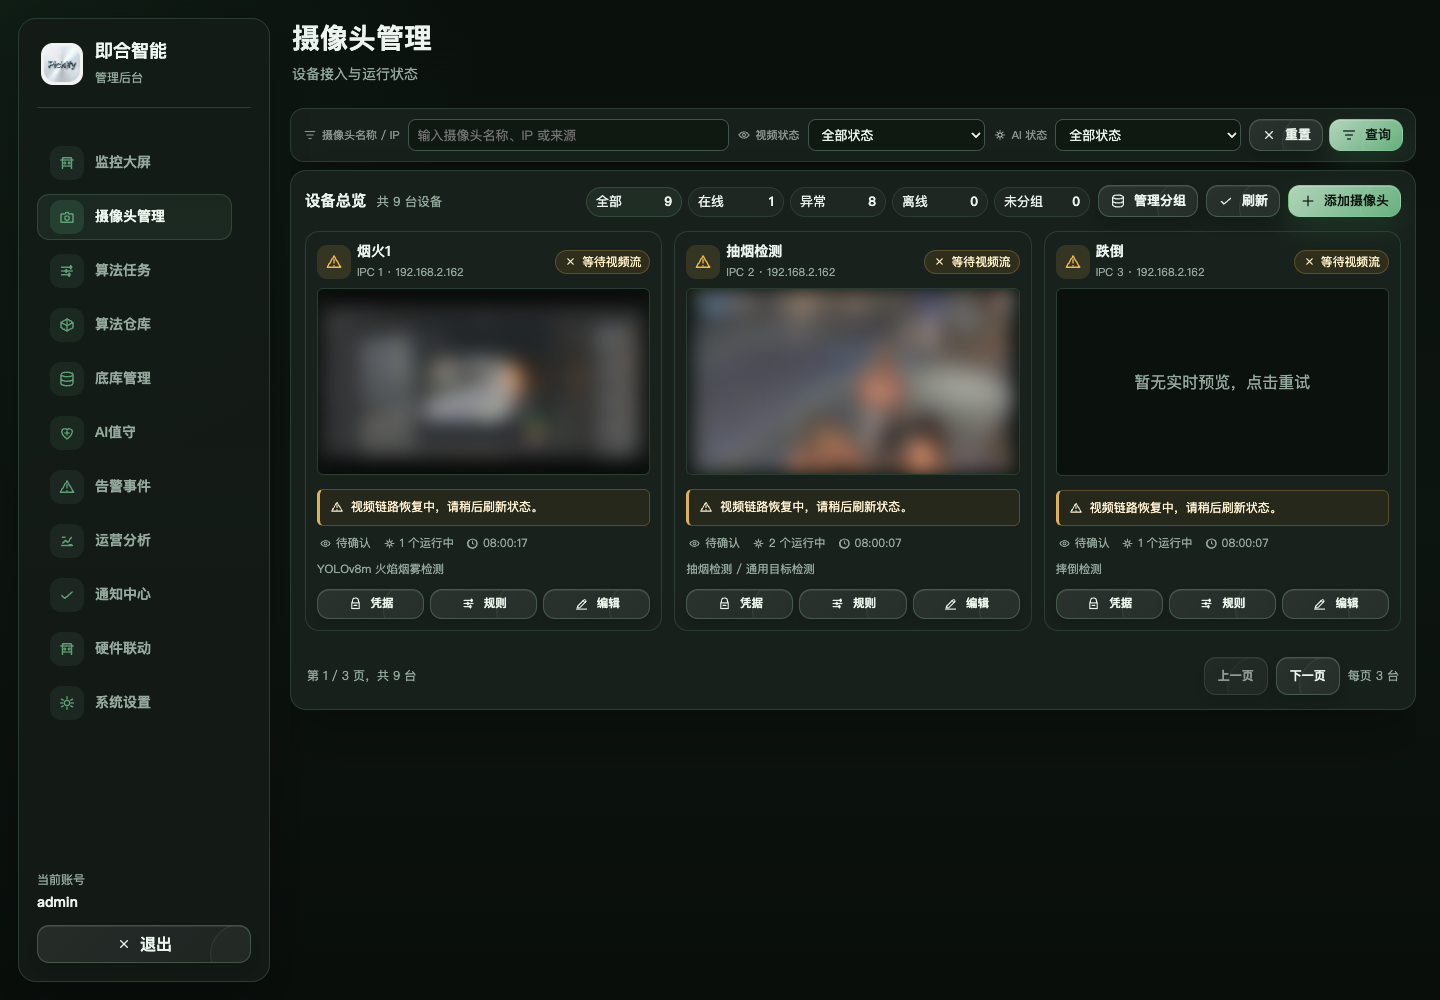Click the 查询 search button
The image size is (1440, 1000).
point(1366,135)
